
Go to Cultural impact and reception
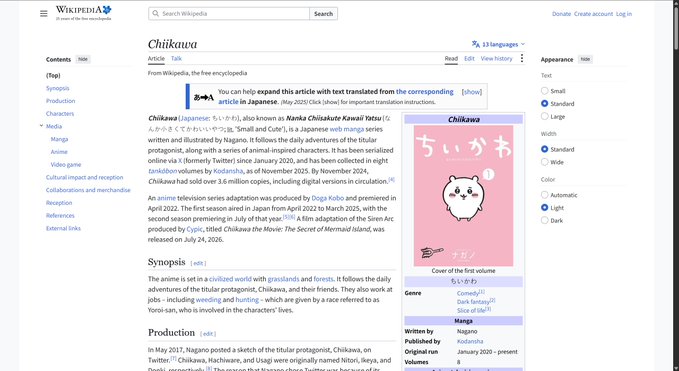coord(84,177)
